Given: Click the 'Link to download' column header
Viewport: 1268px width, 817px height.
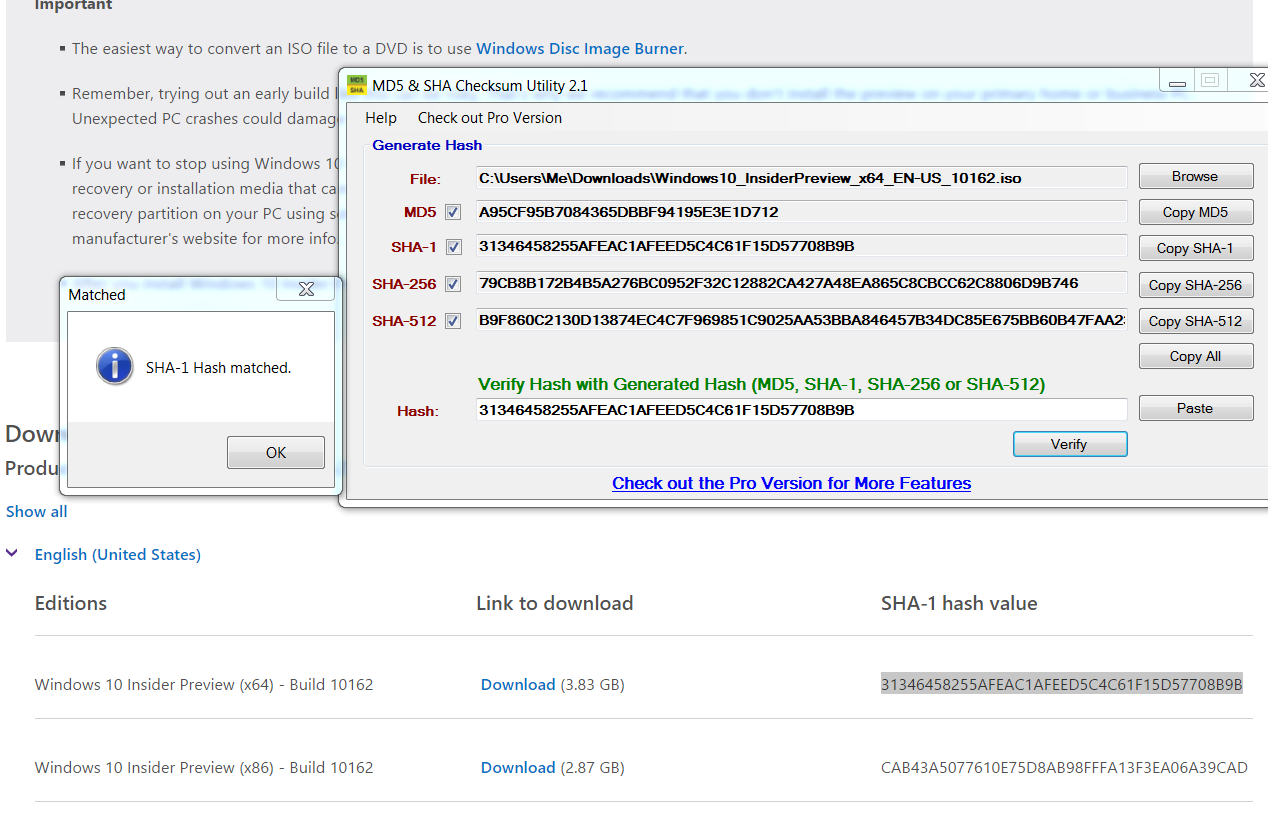Looking at the screenshot, I should [x=555, y=603].
